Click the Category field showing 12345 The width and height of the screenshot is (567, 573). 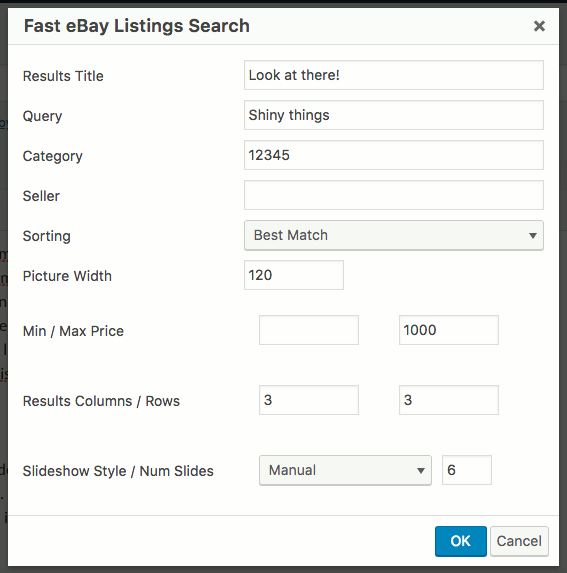pyautogui.click(x=394, y=155)
